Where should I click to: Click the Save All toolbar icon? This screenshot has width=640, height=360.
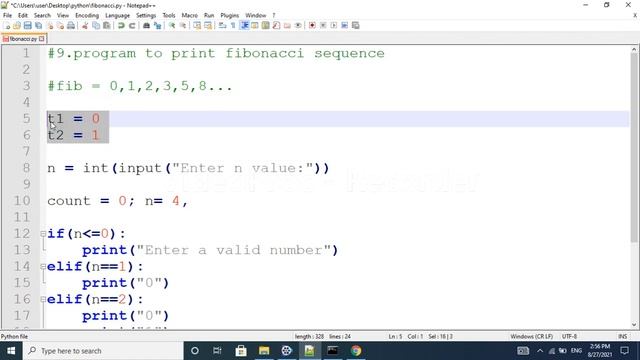pos(38,25)
